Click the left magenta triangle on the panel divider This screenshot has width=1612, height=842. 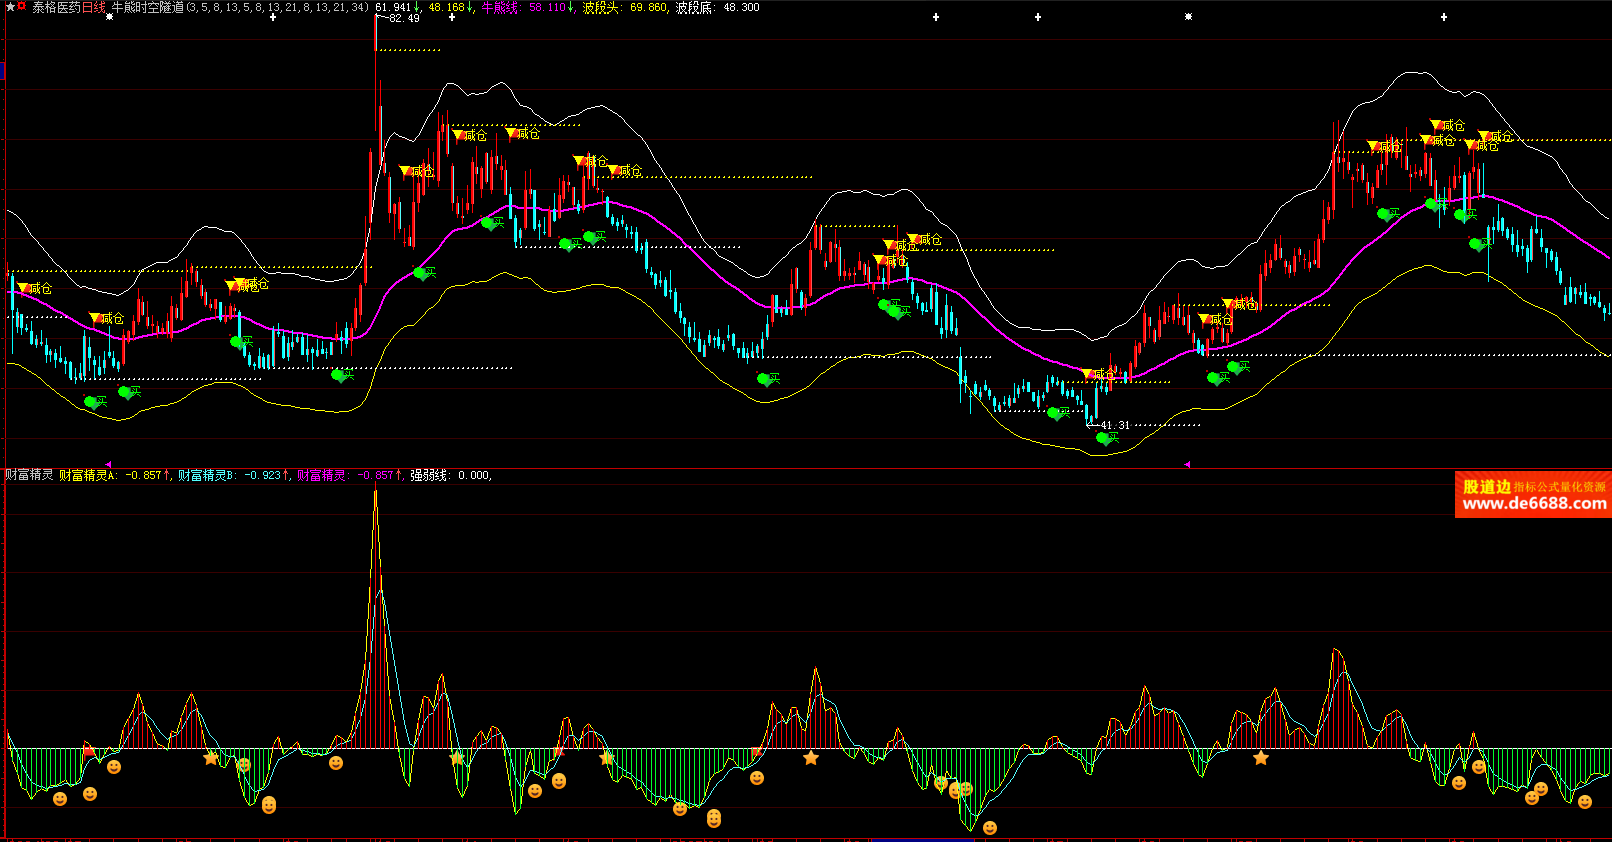coord(108,464)
